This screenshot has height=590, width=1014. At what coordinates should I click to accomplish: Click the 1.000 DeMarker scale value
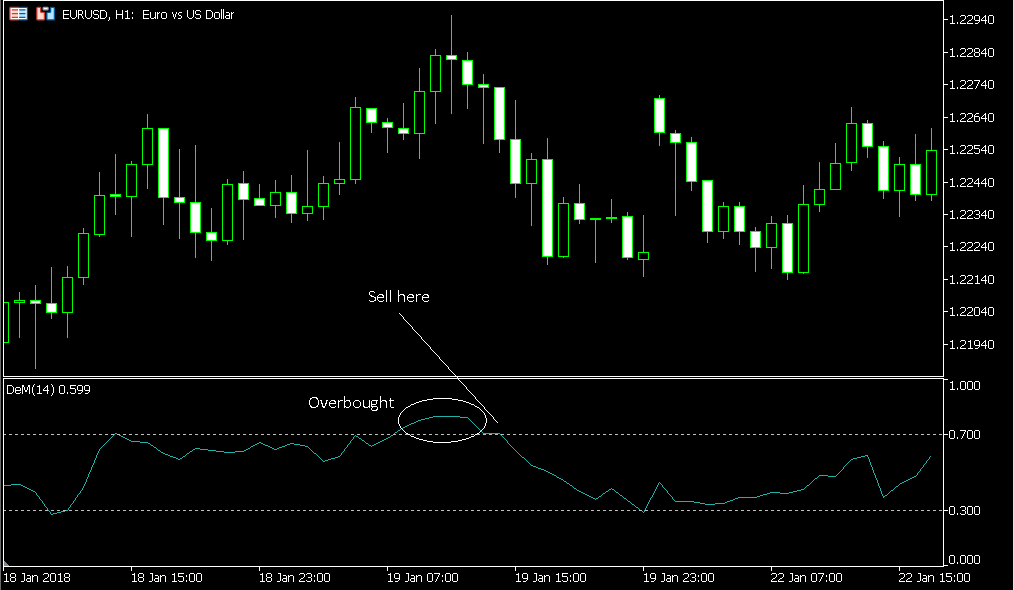click(964, 386)
